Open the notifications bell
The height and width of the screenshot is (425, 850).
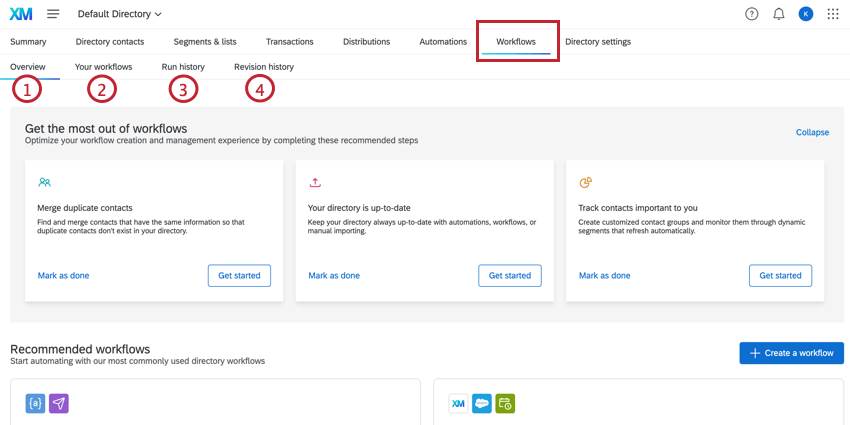point(779,14)
